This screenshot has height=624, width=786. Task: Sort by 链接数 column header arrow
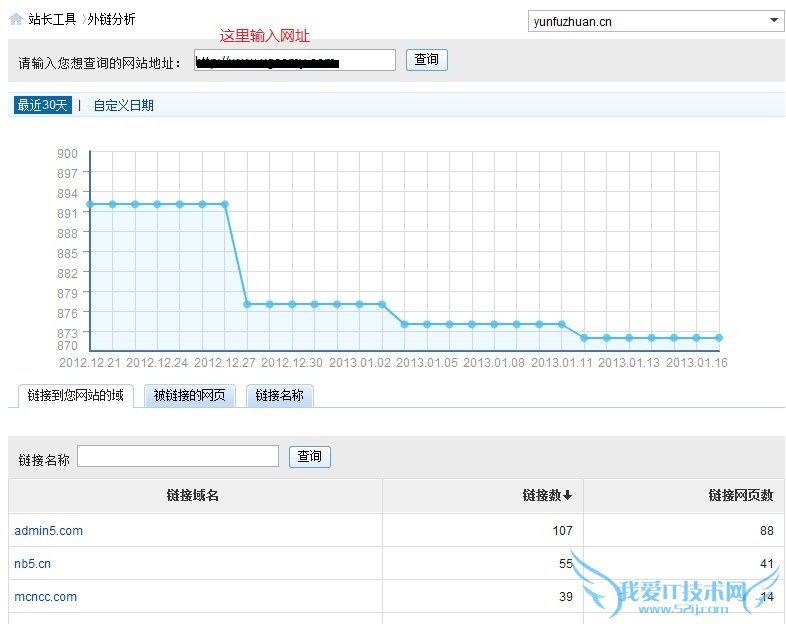567,495
